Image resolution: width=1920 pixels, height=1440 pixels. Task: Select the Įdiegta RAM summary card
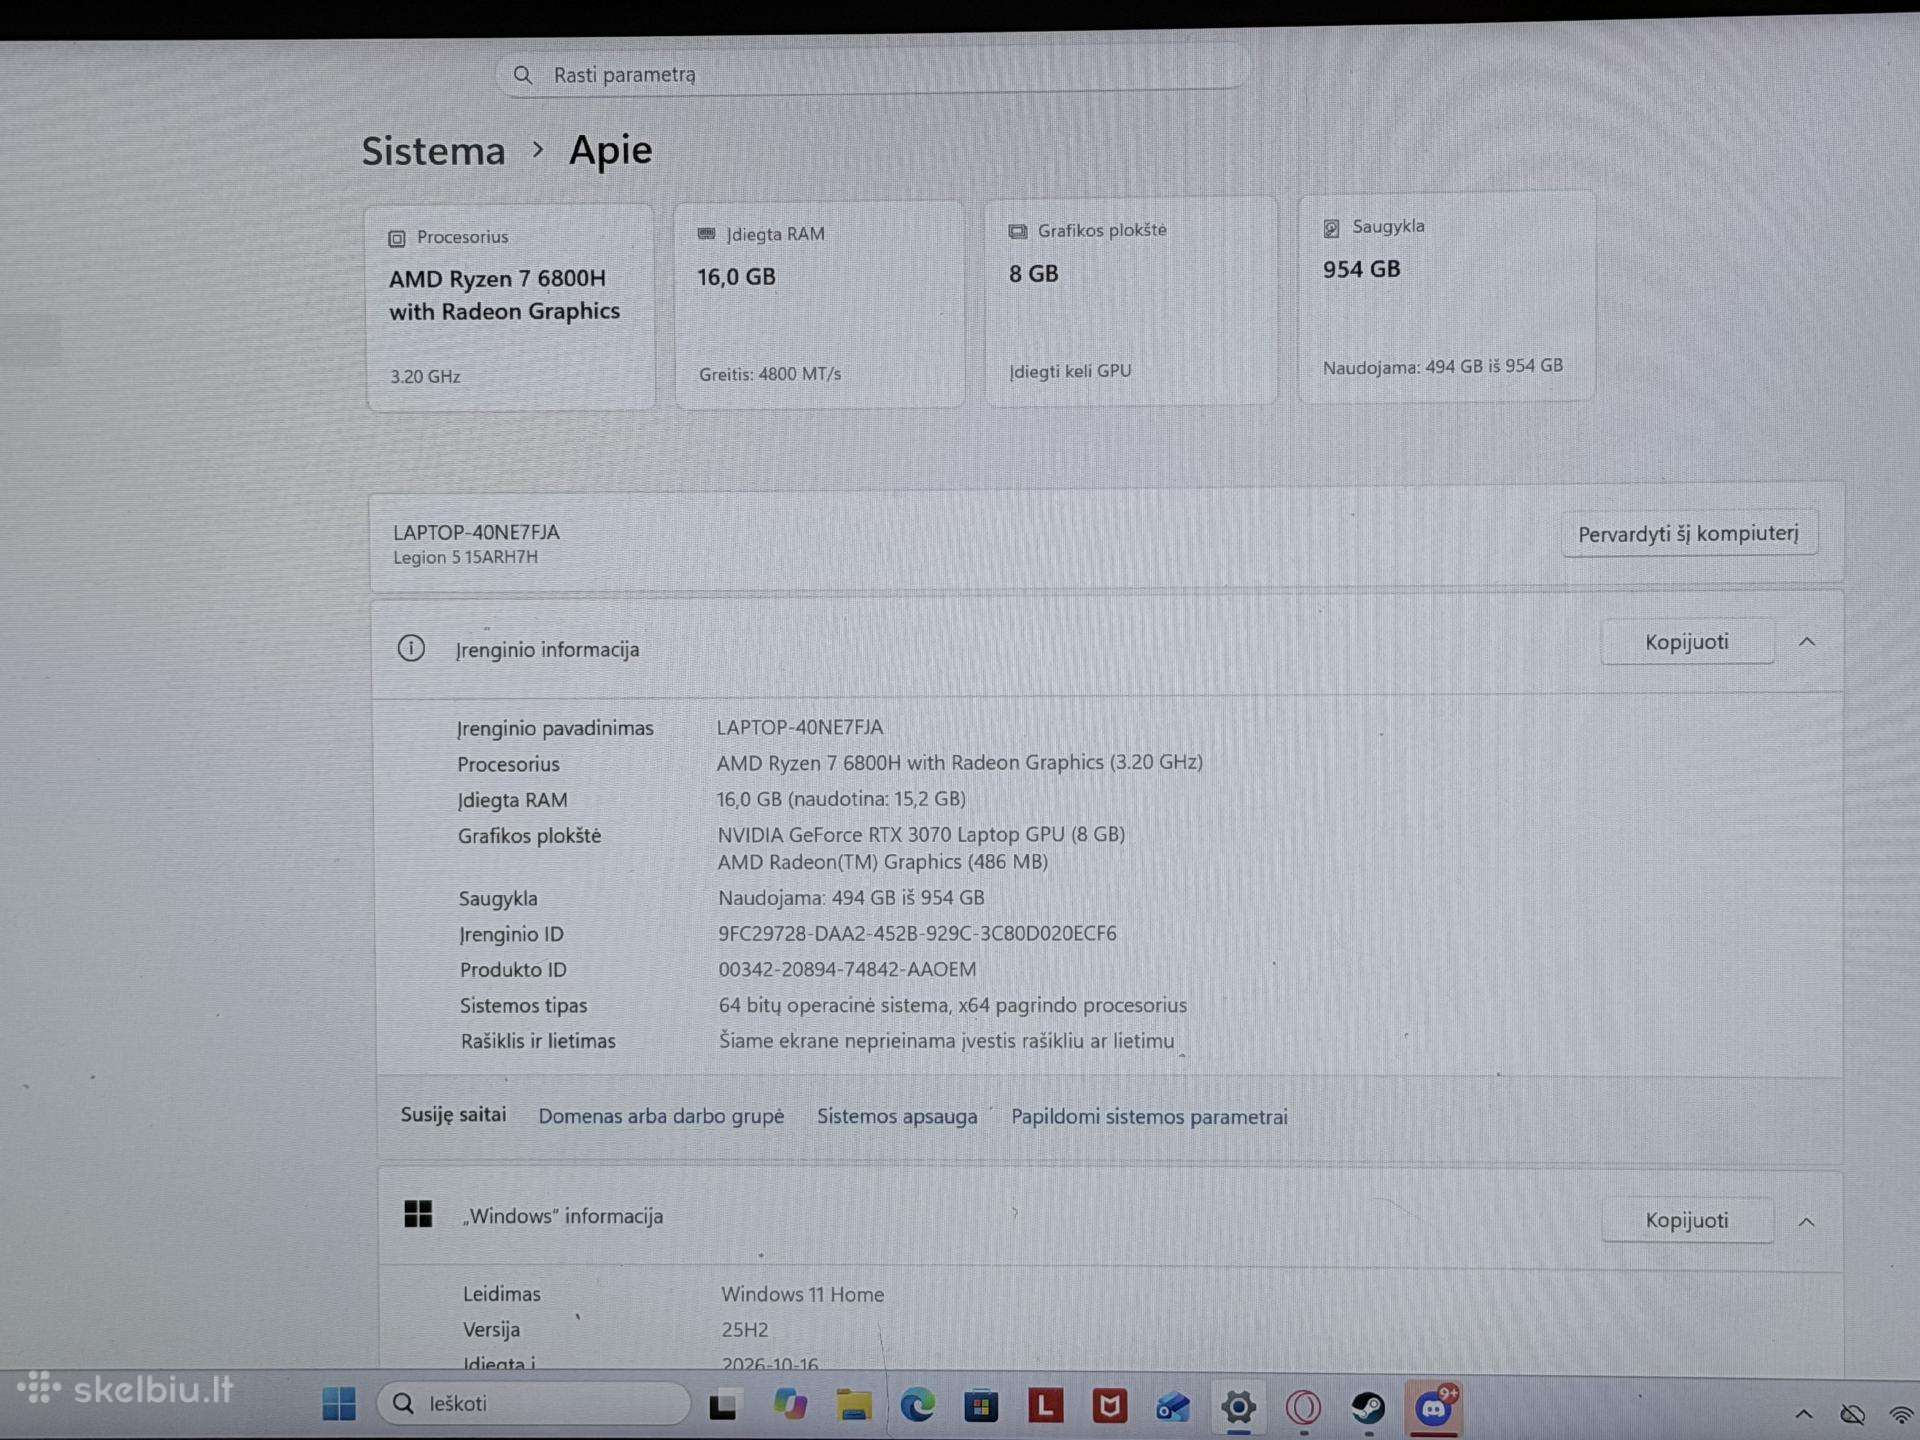[819, 304]
